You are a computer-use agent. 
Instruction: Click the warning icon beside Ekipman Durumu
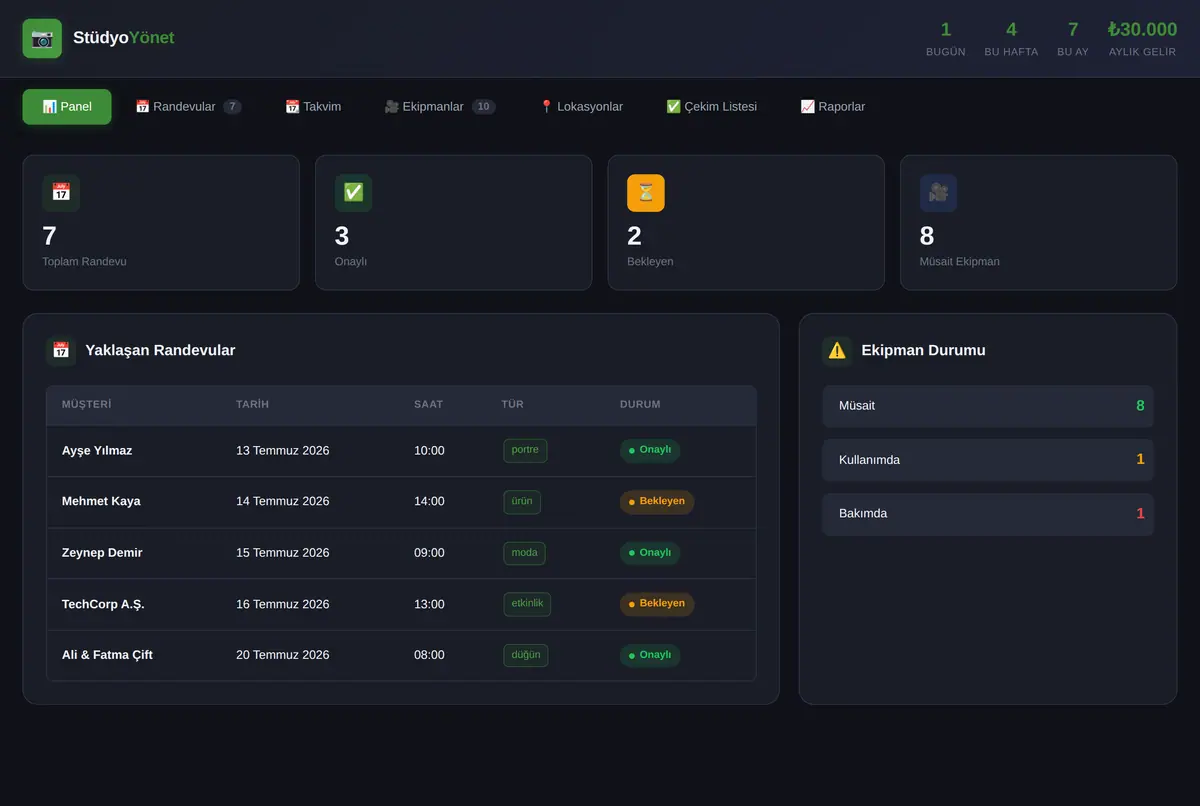click(x=837, y=350)
